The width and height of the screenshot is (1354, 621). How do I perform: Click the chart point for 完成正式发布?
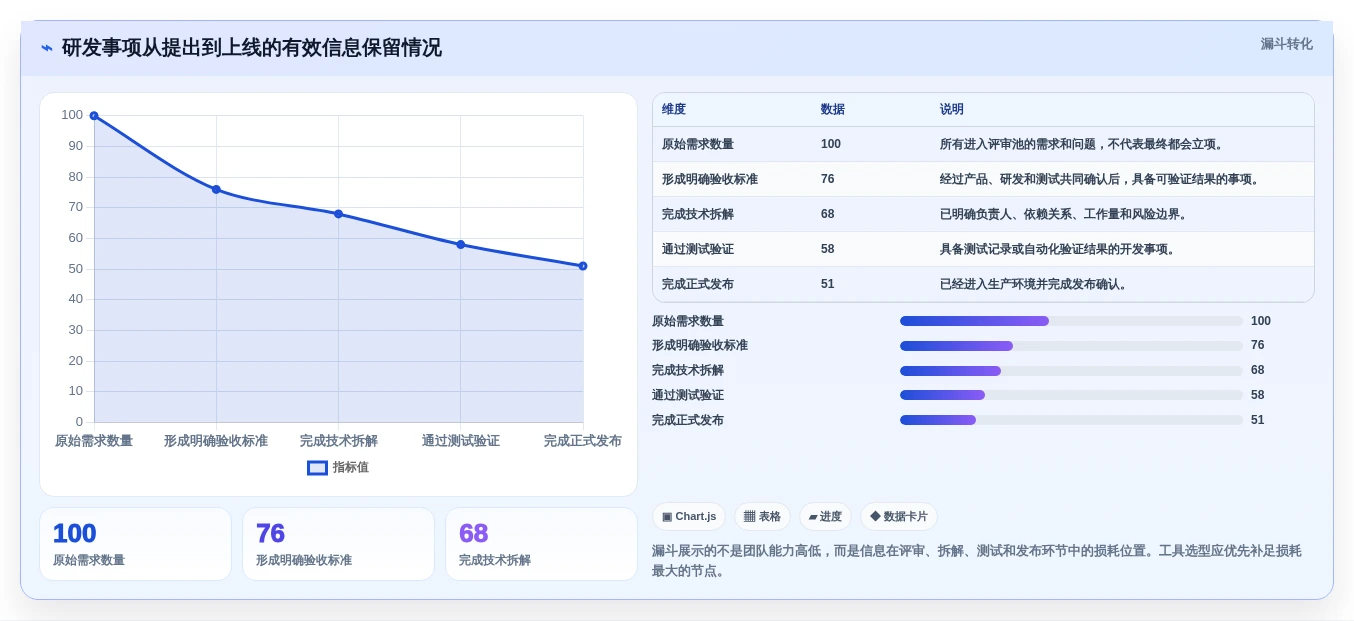[x=583, y=266]
